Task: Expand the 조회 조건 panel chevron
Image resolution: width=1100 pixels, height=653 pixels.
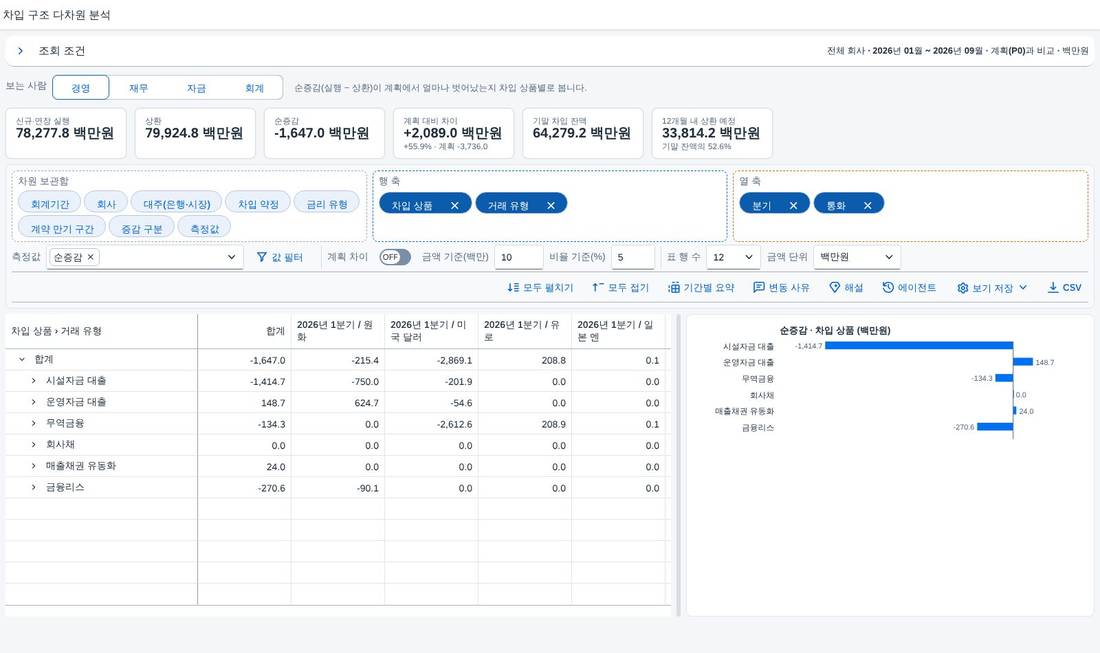Action: click(x=20, y=51)
